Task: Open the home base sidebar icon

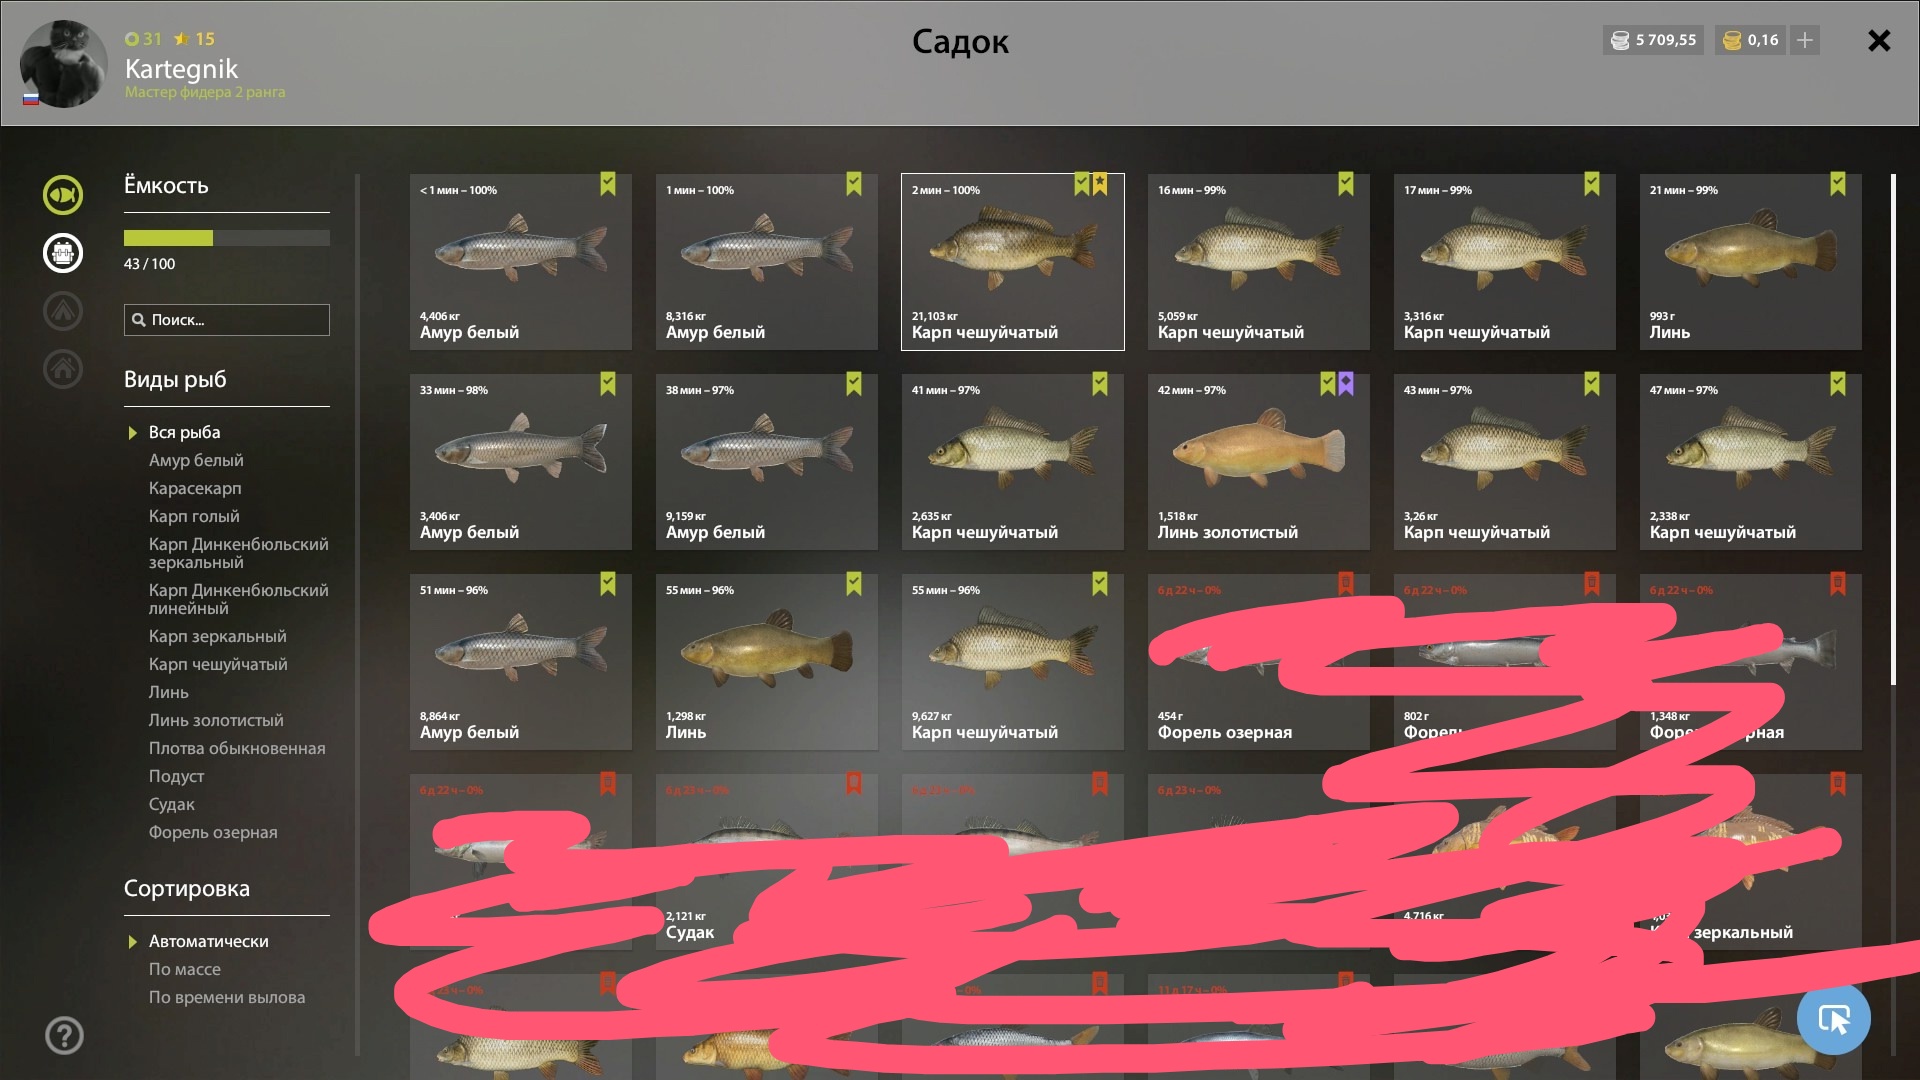Action: [62, 368]
